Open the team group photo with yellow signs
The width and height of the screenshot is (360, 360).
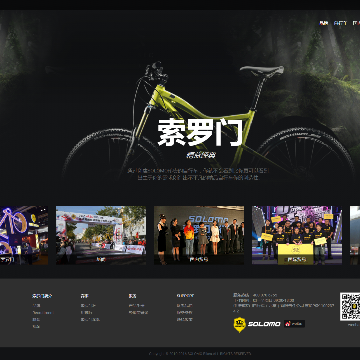pos(297,235)
